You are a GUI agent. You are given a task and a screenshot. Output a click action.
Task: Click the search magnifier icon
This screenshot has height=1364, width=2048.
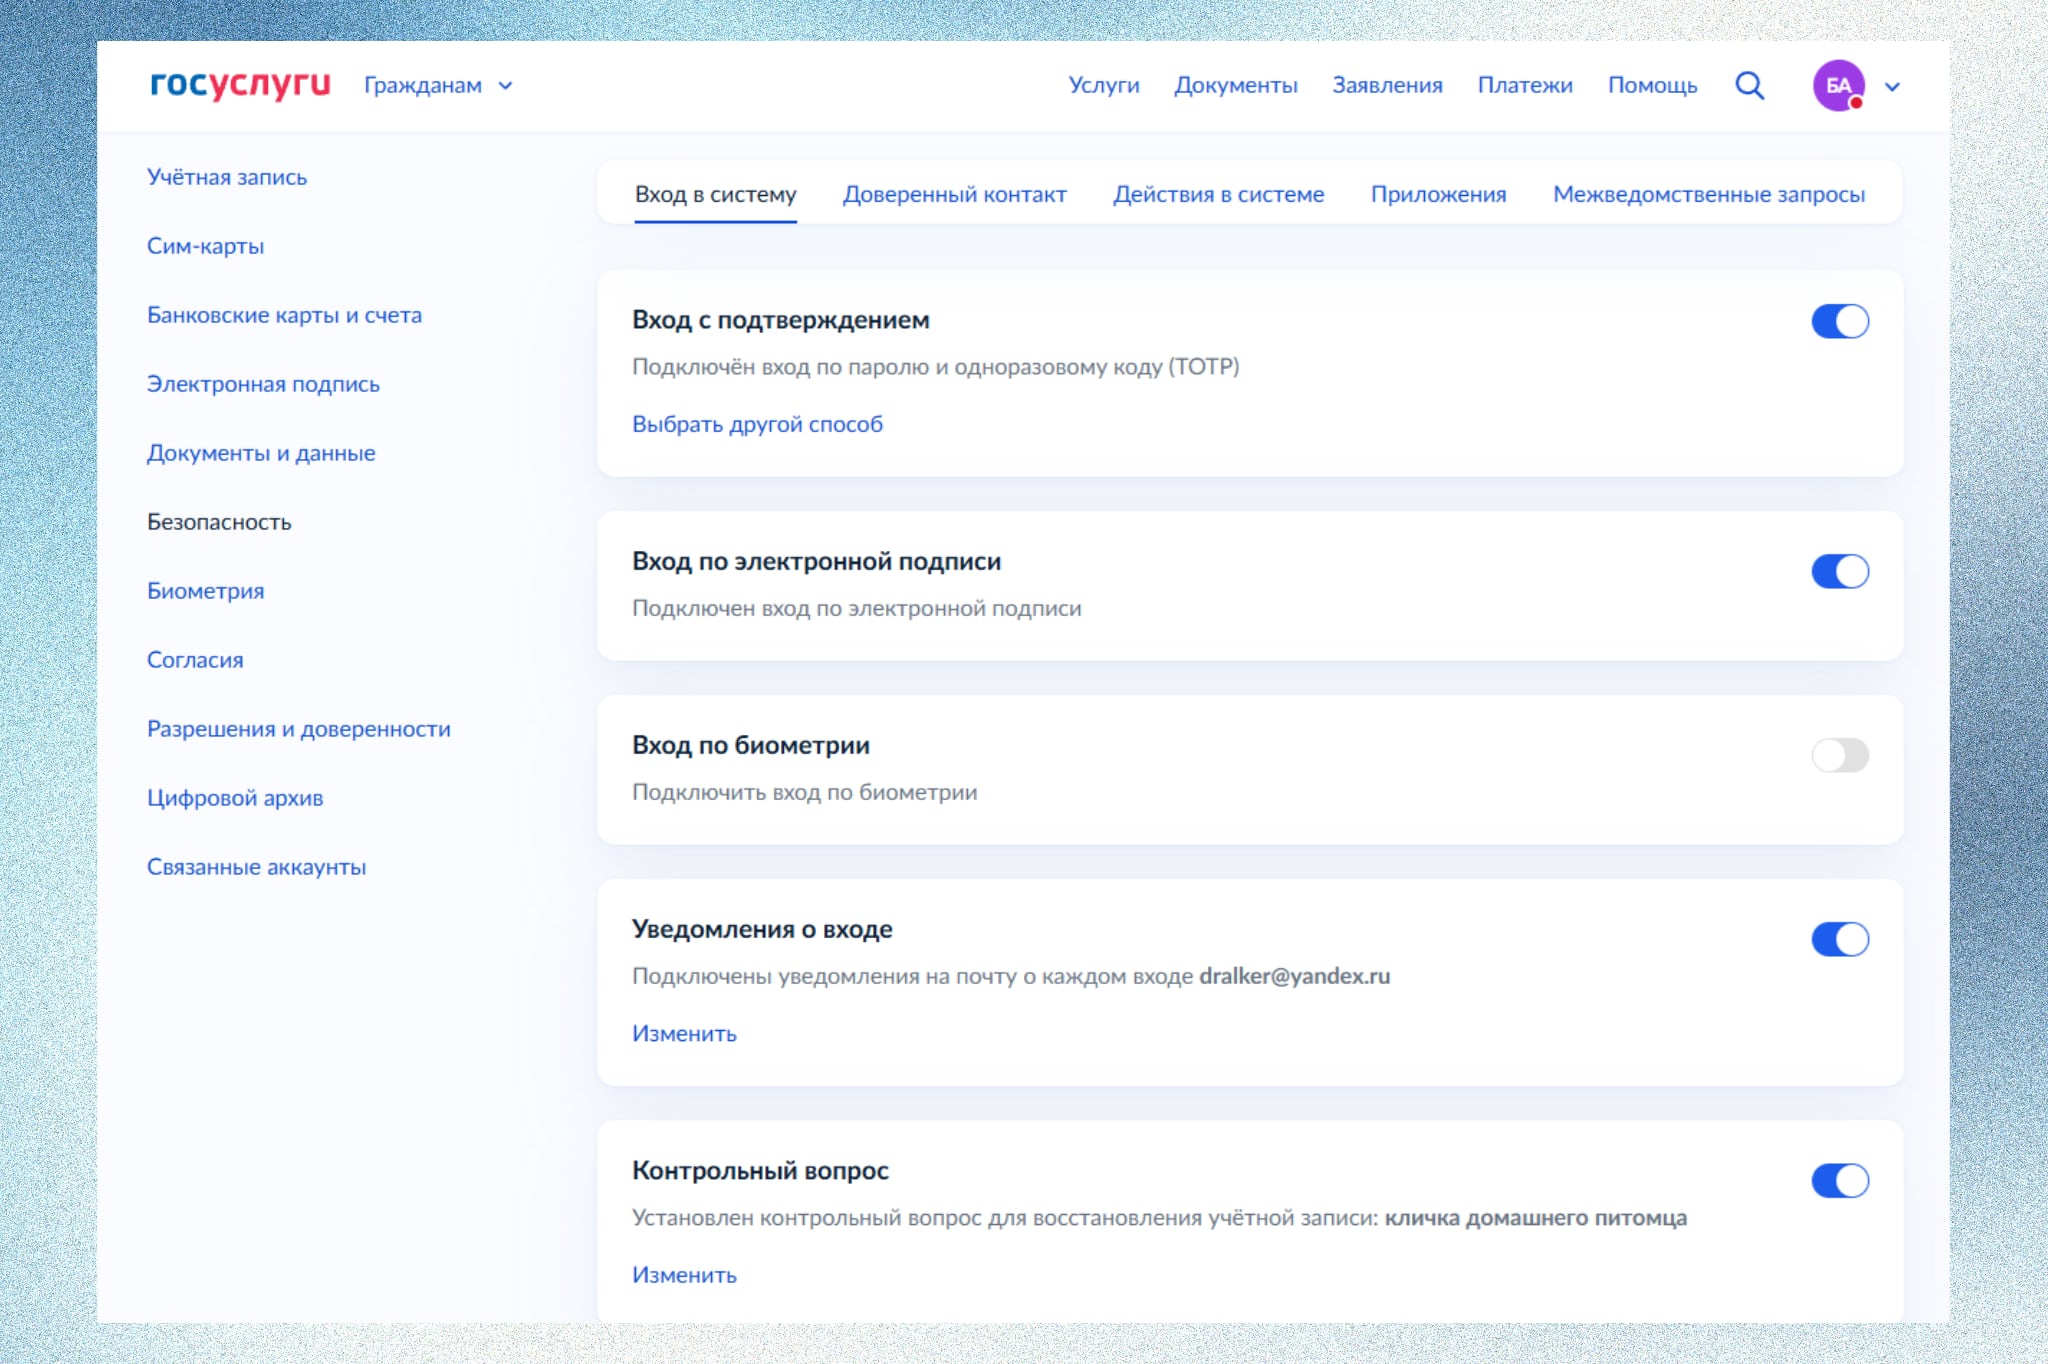pos(1749,86)
